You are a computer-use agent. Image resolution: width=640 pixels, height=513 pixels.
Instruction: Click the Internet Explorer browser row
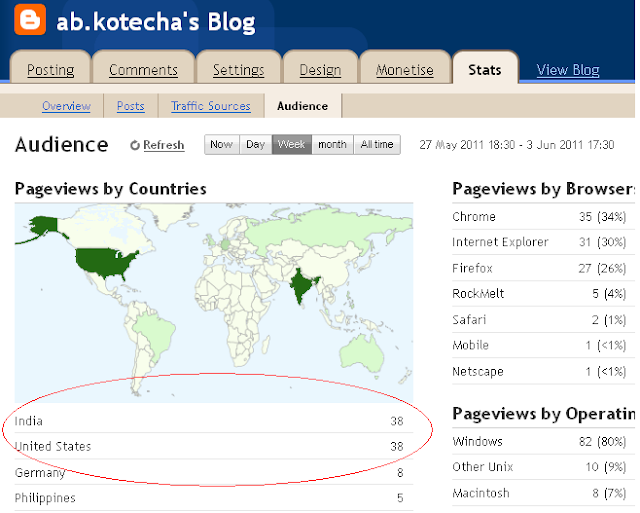[543, 242]
